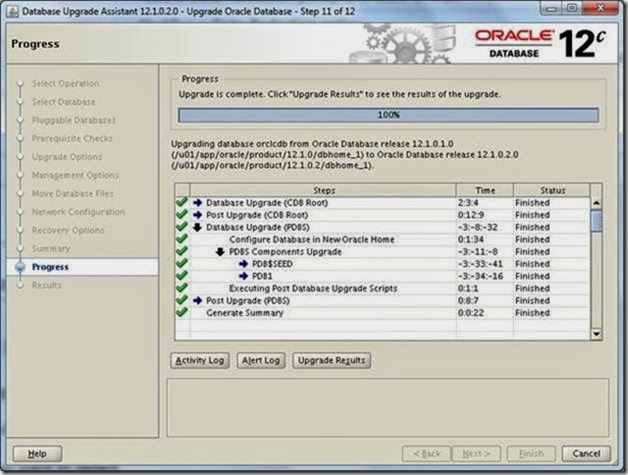628x475 pixels.
Task: Minimize the Database Upgrade Assistant window
Action: (551, 8)
